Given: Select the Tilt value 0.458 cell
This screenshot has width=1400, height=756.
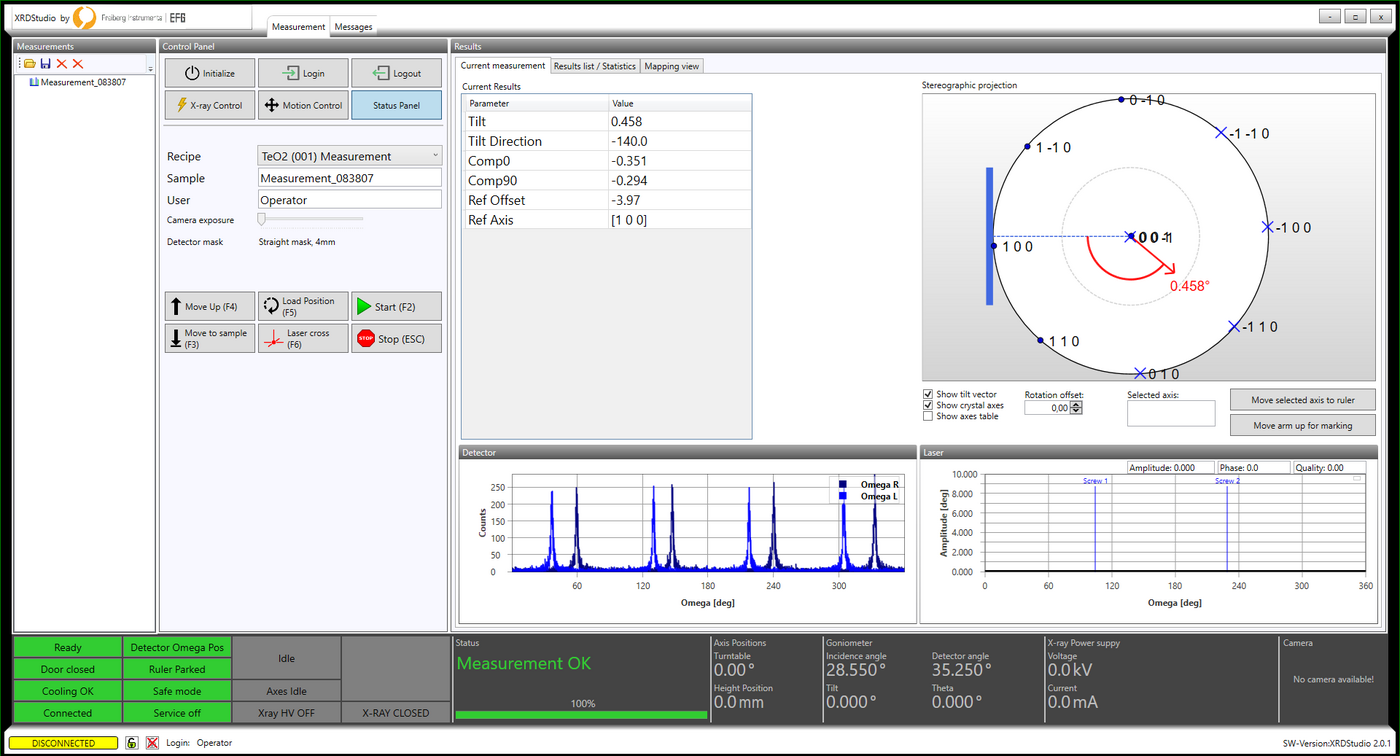Looking at the screenshot, I should click(x=679, y=121).
